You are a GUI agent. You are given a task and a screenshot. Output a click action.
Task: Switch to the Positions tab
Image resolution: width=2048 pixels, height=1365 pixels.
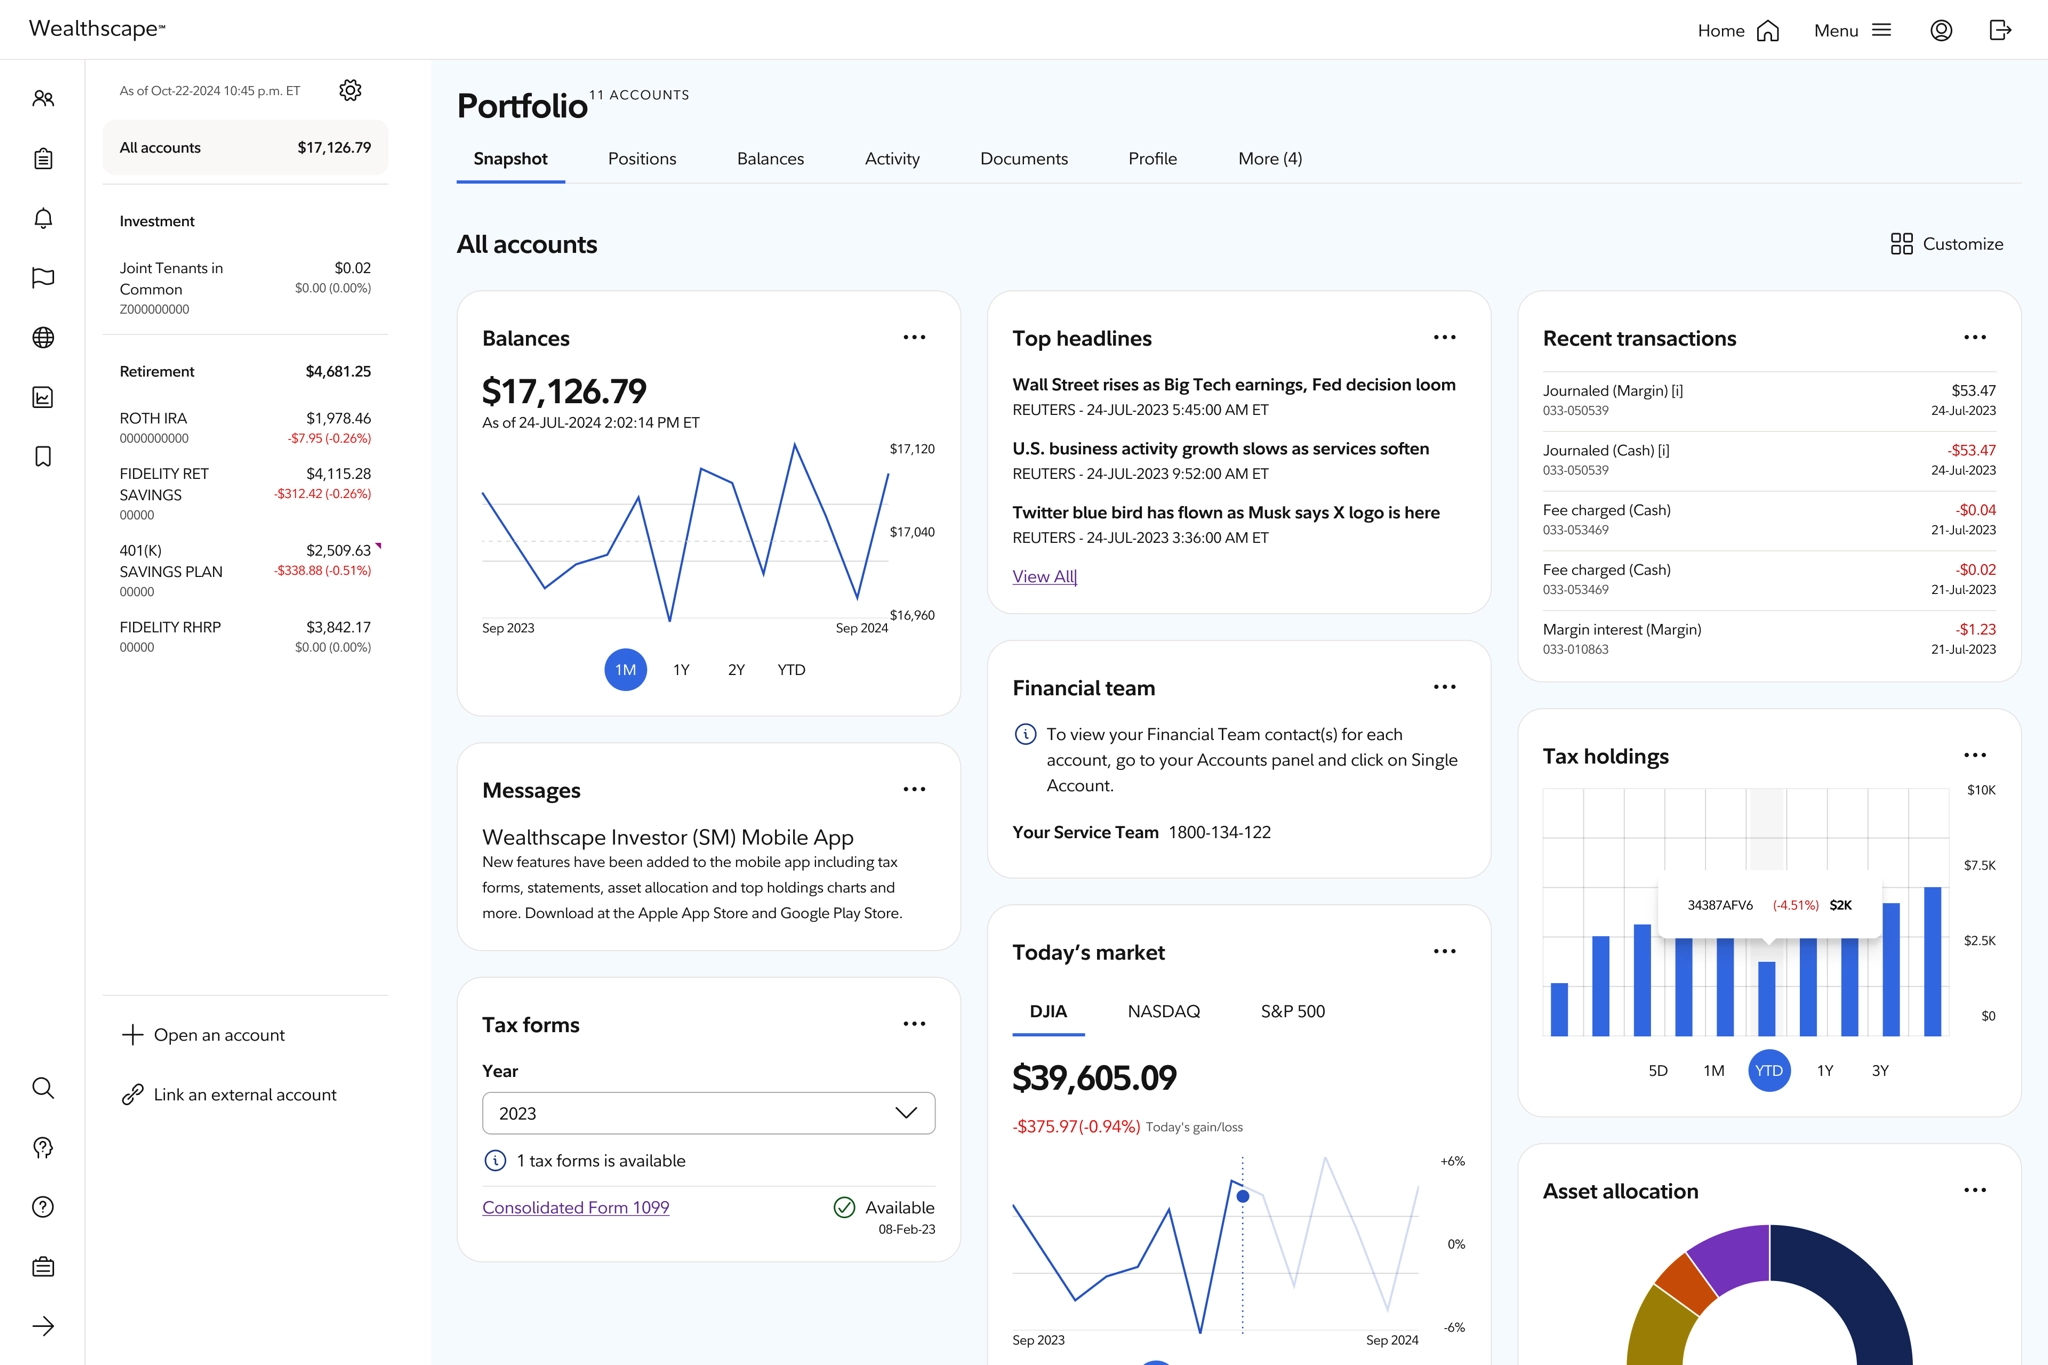tap(642, 159)
